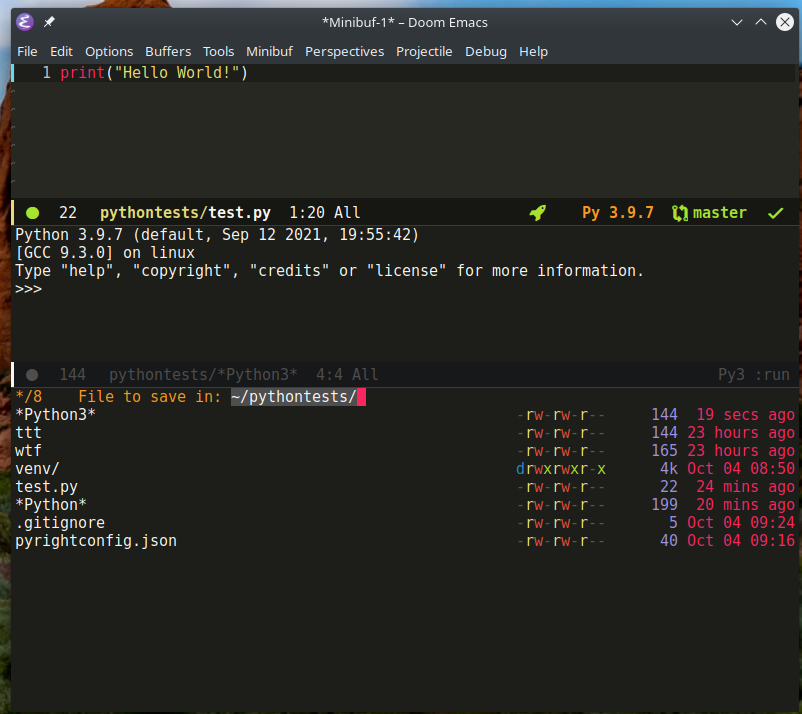The width and height of the screenshot is (802, 714).
Task: Click the git branch icon beside master
Action: coord(680,213)
